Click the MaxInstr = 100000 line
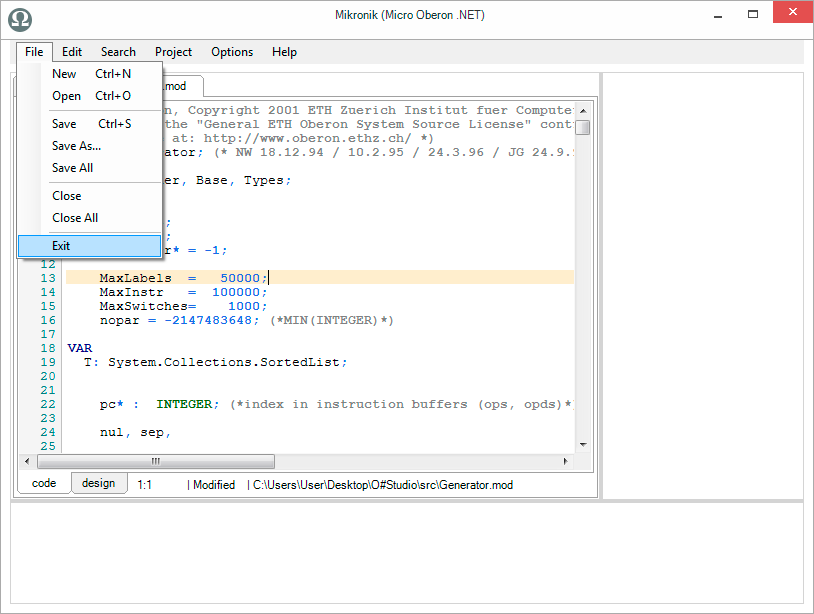This screenshot has height=614, width=814. tap(183, 292)
